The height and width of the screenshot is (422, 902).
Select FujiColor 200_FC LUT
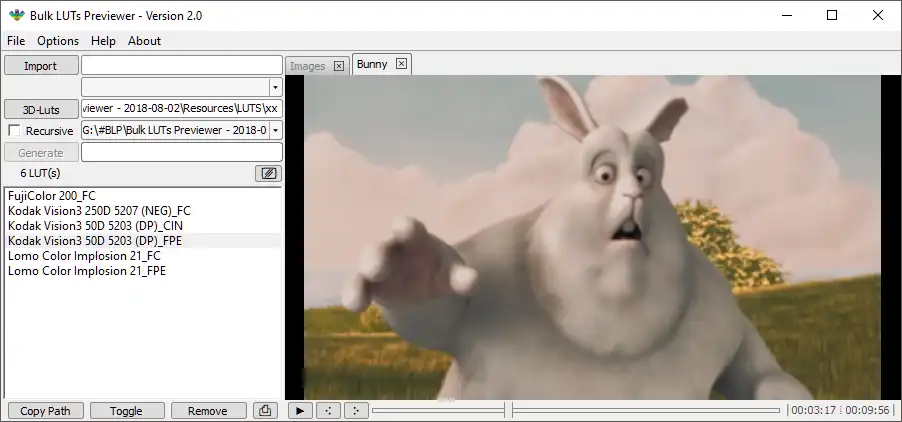[x=143, y=196]
